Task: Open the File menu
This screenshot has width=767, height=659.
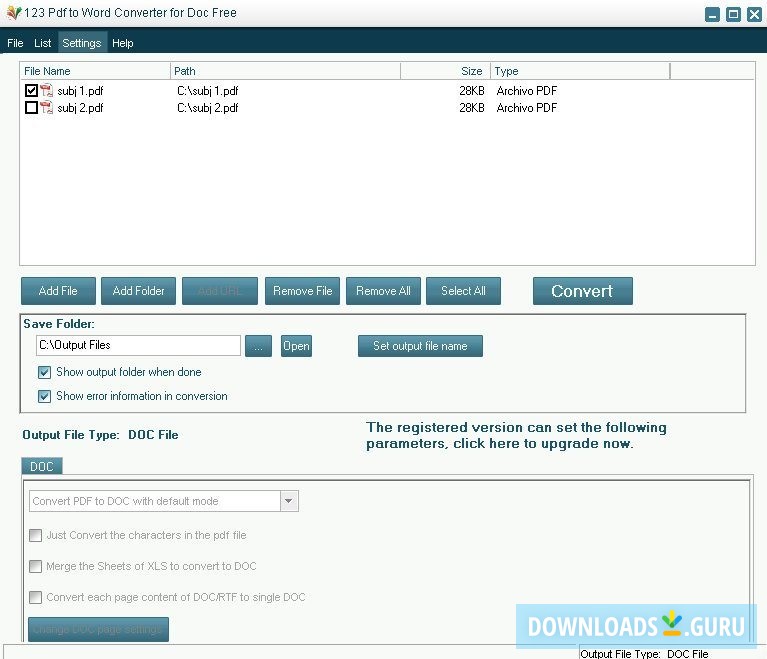Action: point(15,43)
